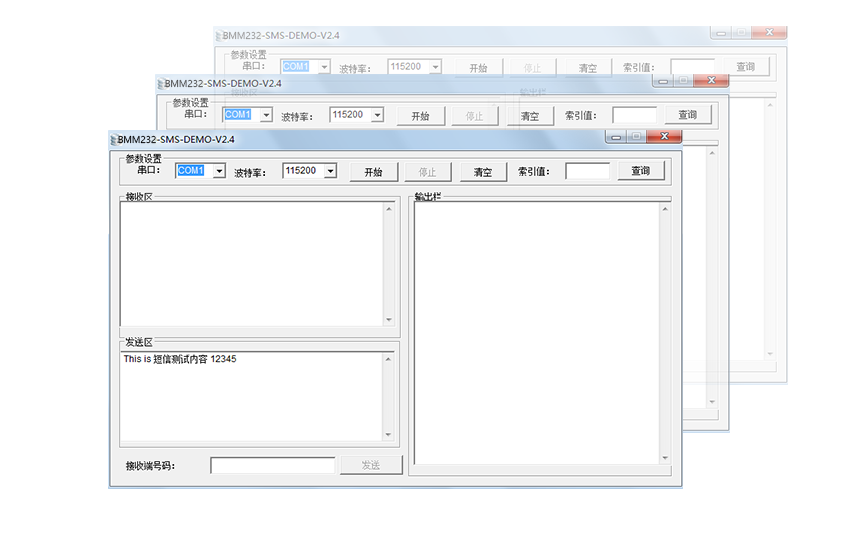Click the 索引值 input field in front window
Image resolution: width=846 pixels, height=535 pixels.
pyautogui.click(x=588, y=171)
